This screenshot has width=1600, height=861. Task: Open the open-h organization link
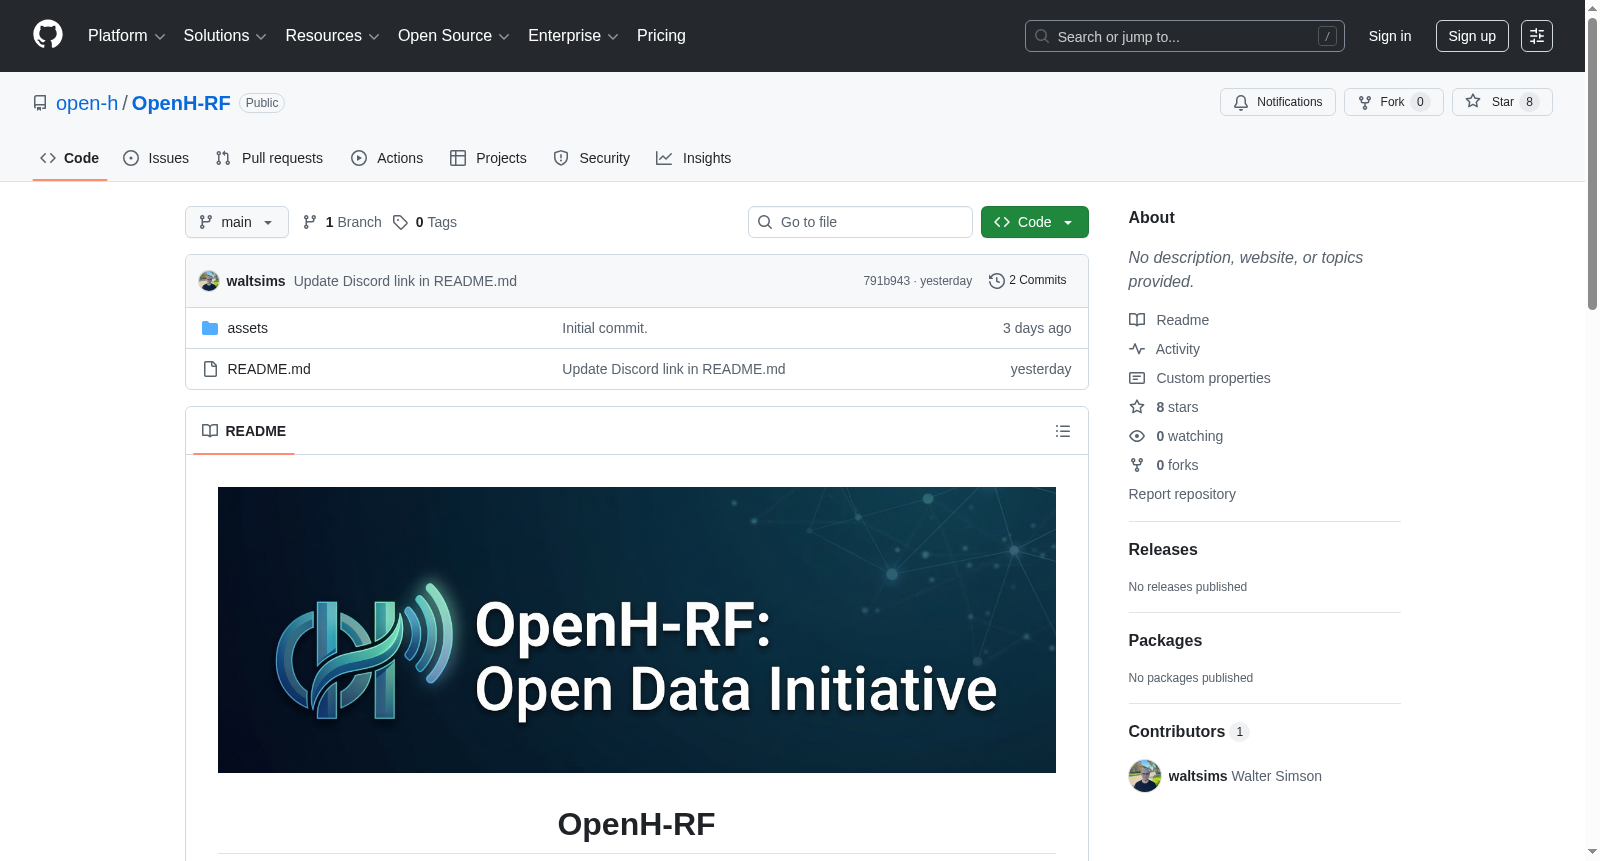pos(87,103)
